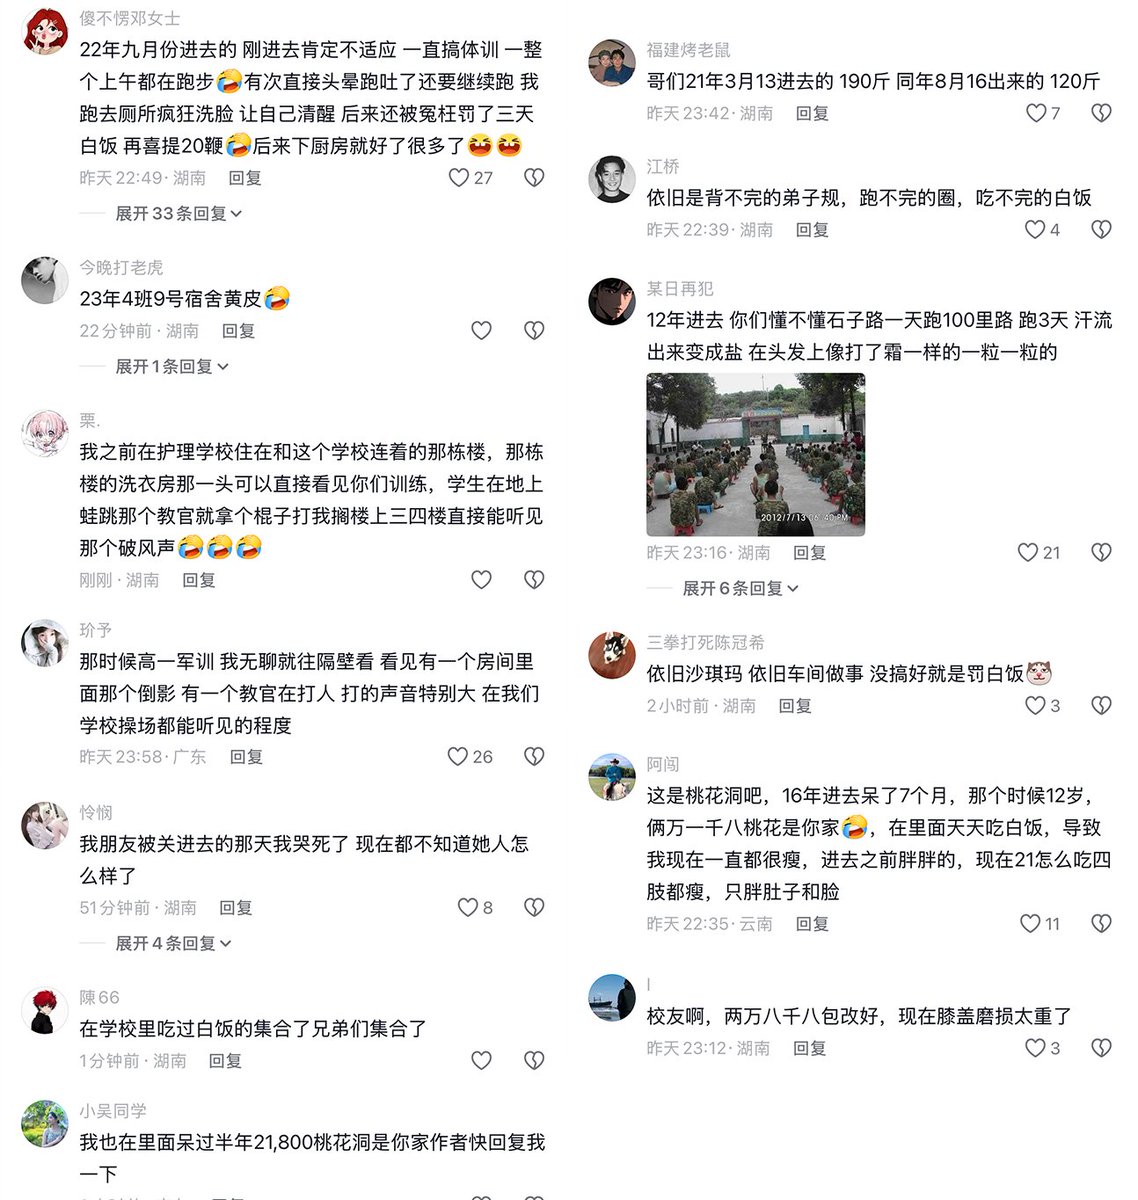Dislike the comment by 阿闯
The image size is (1138, 1200).
point(1101,924)
